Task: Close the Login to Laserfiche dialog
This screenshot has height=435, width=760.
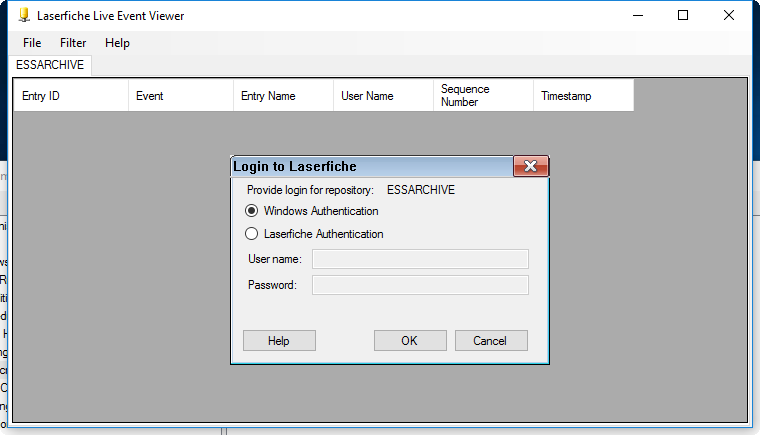Action: point(531,166)
